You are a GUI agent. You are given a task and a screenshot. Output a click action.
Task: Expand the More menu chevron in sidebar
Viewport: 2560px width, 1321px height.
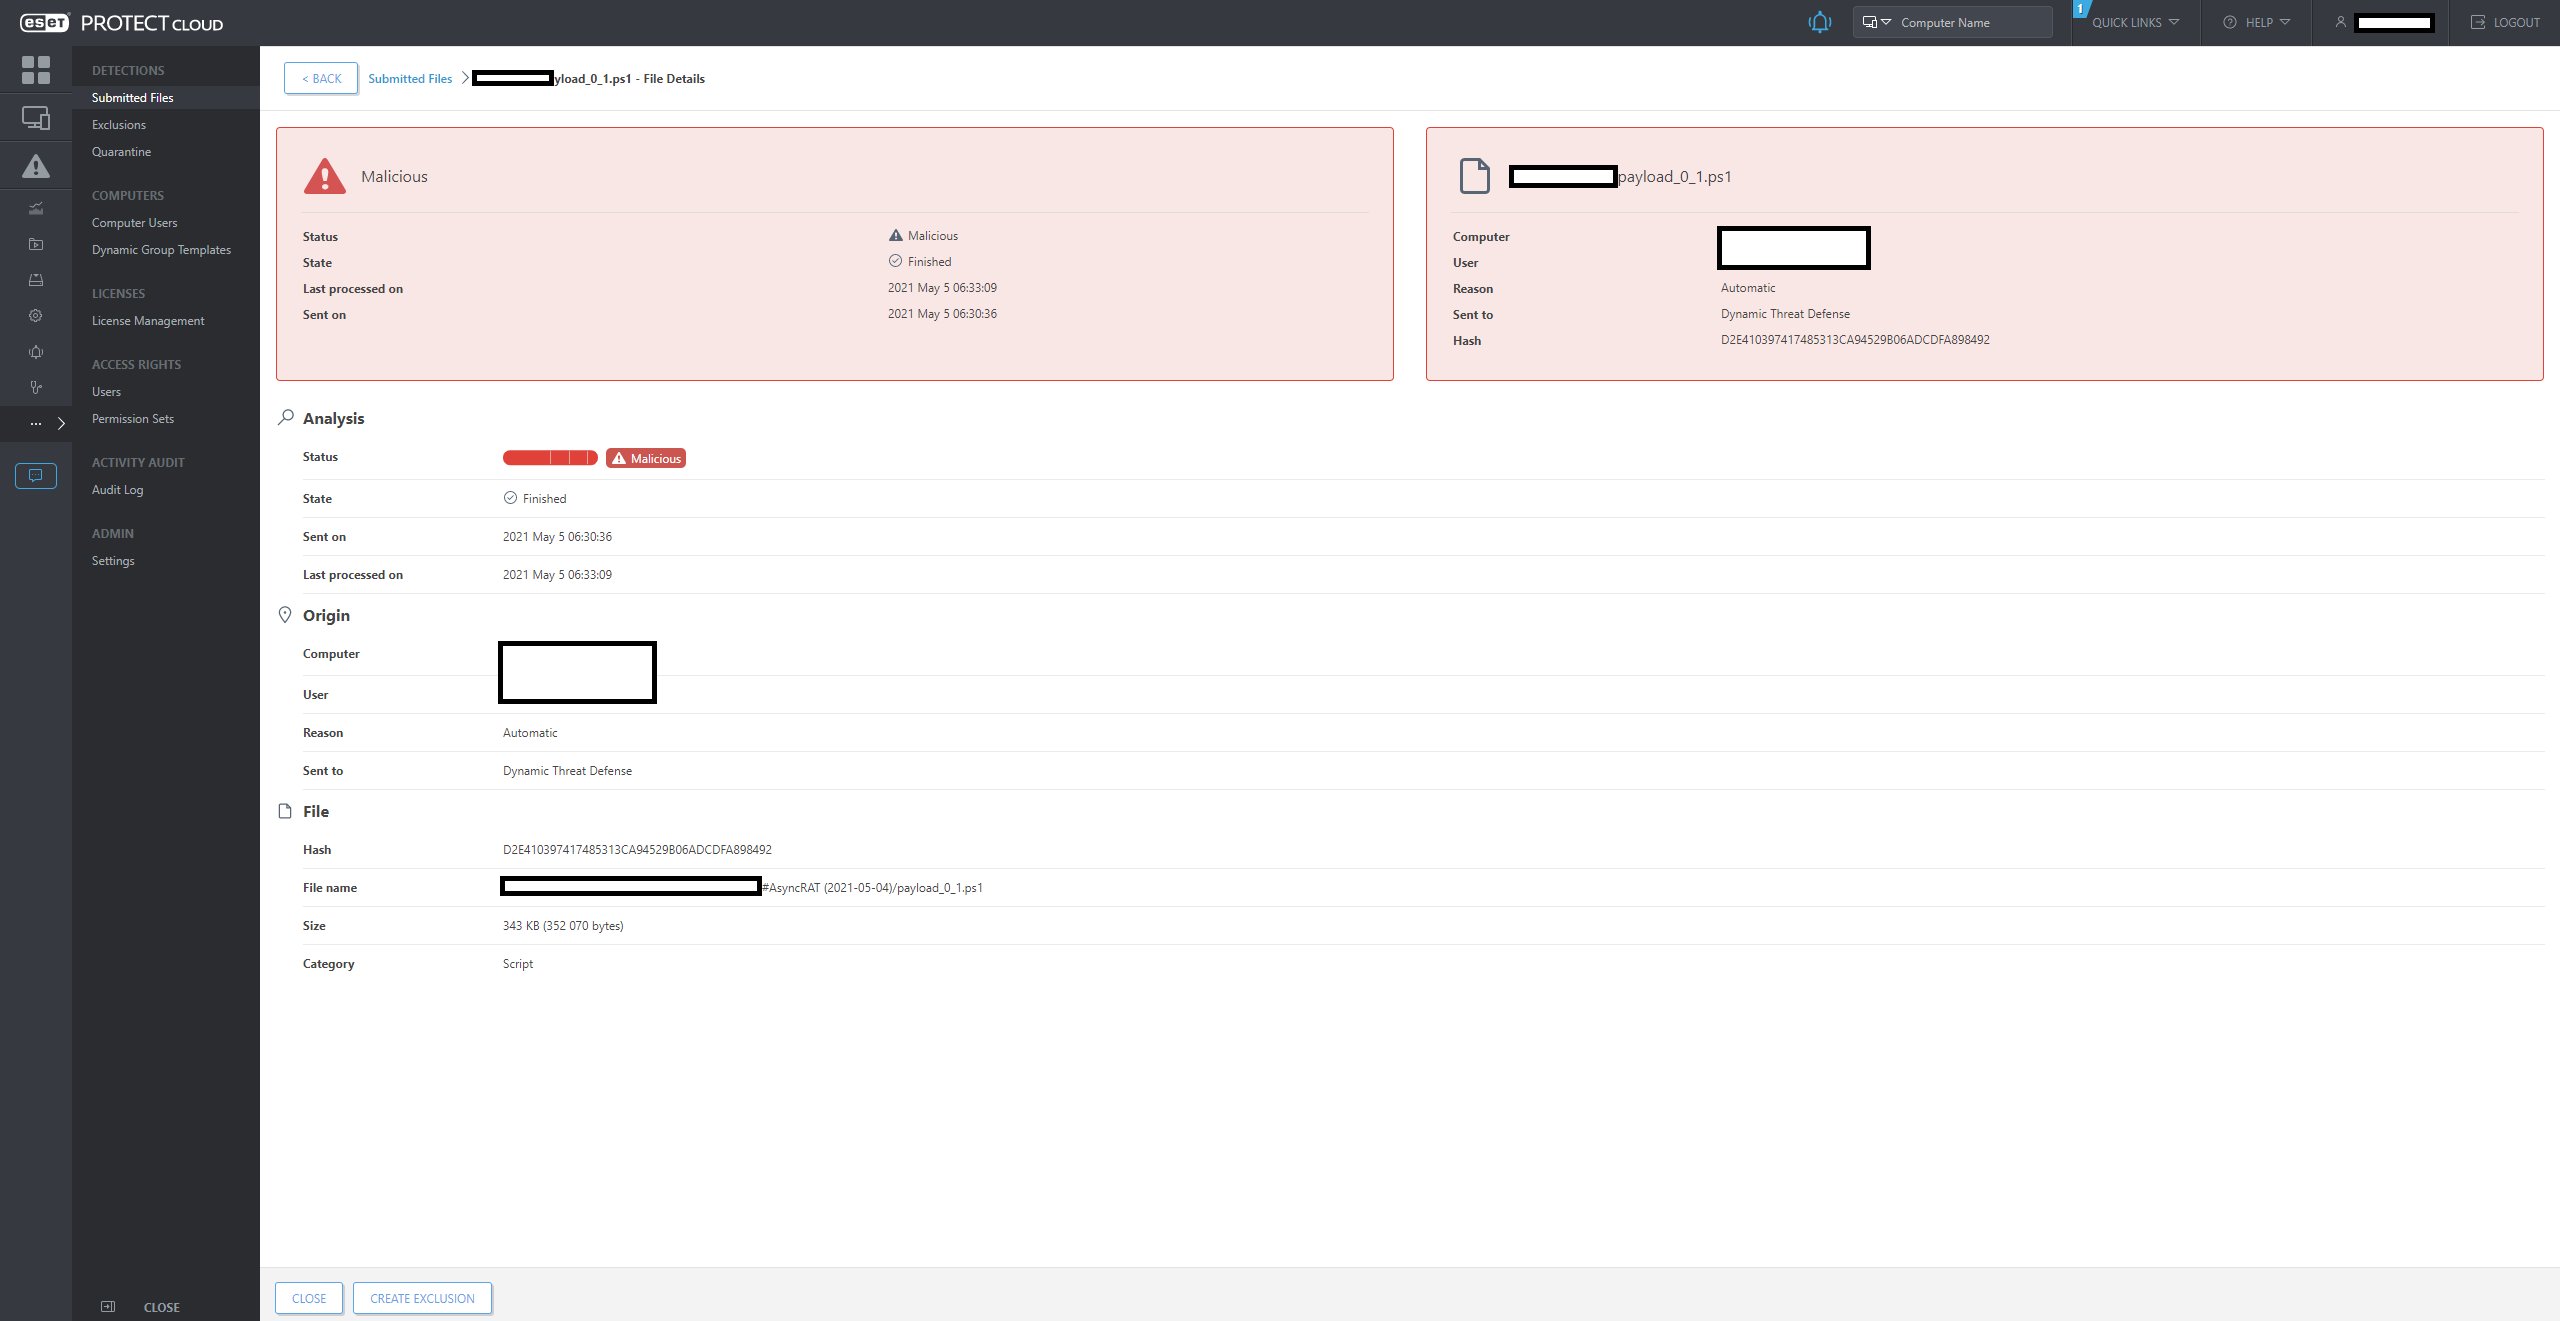61,424
